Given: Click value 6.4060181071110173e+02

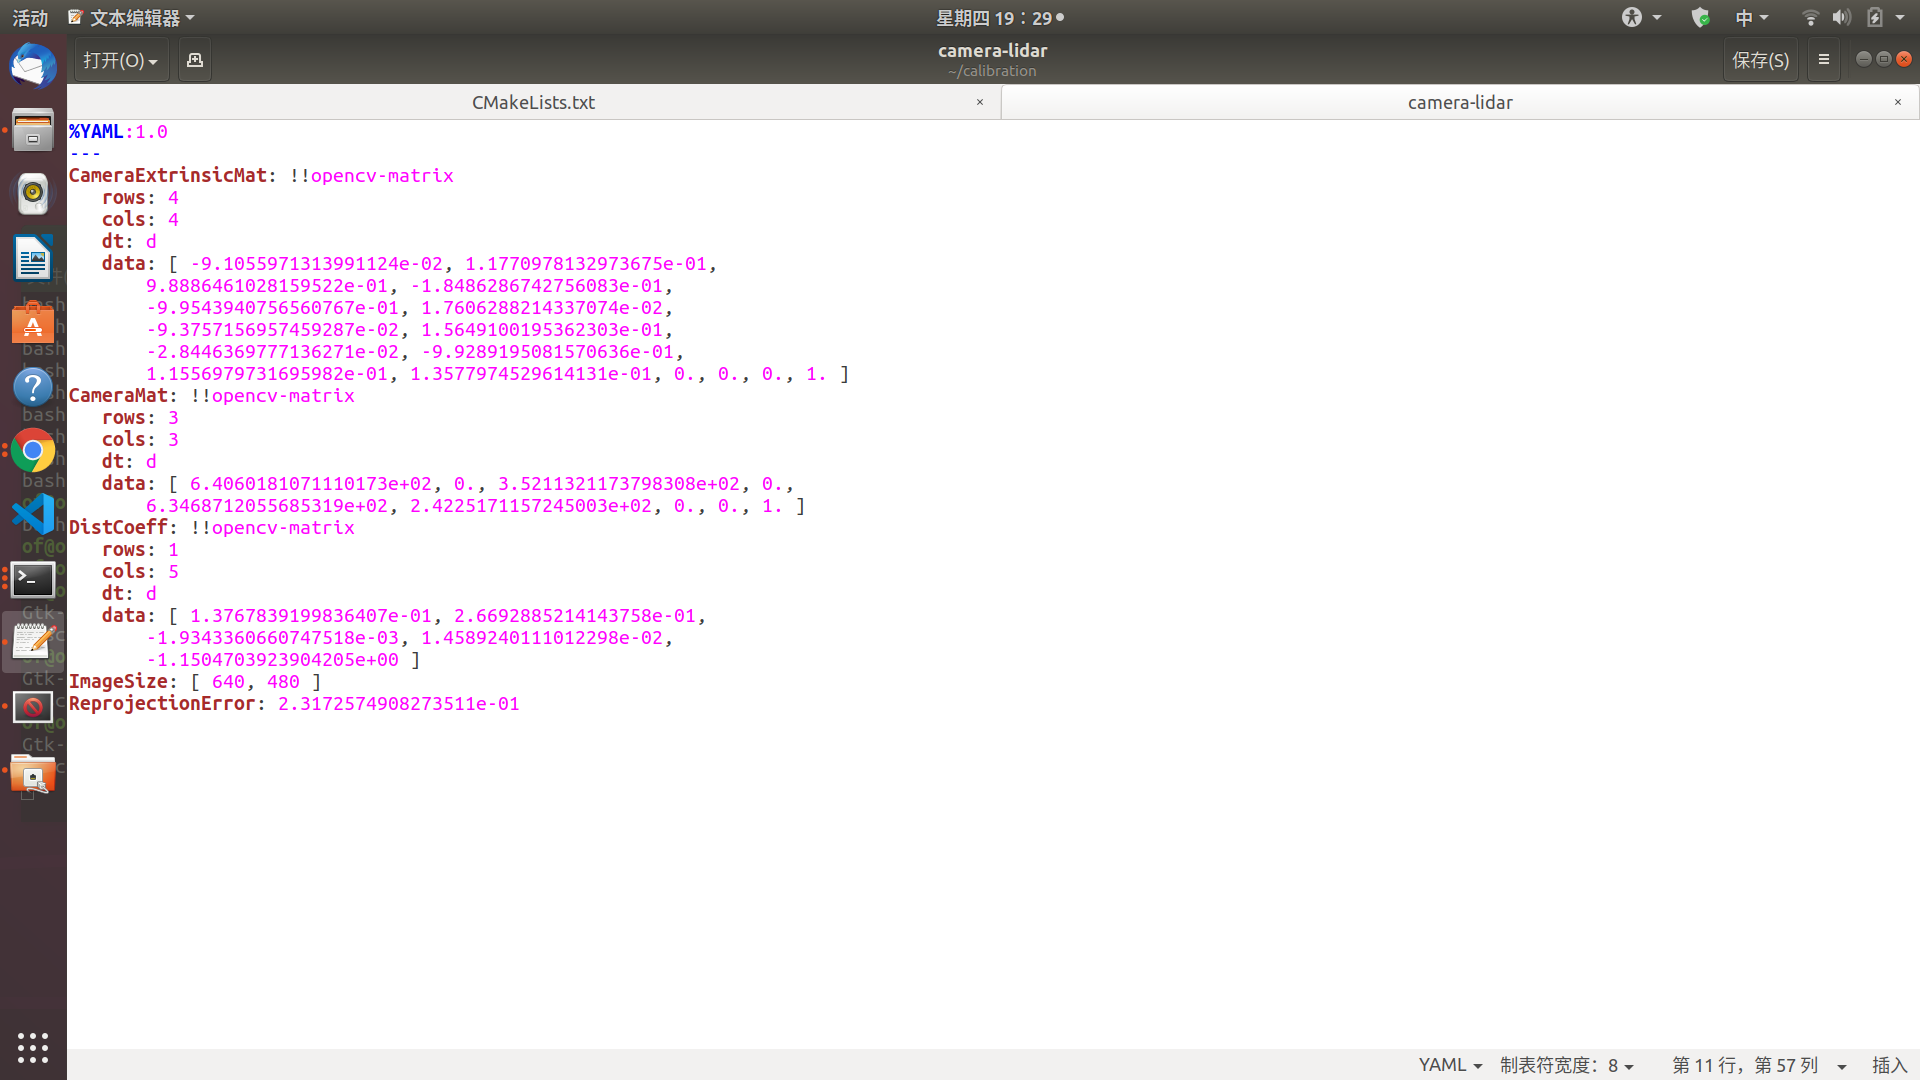Looking at the screenshot, I should pos(311,483).
